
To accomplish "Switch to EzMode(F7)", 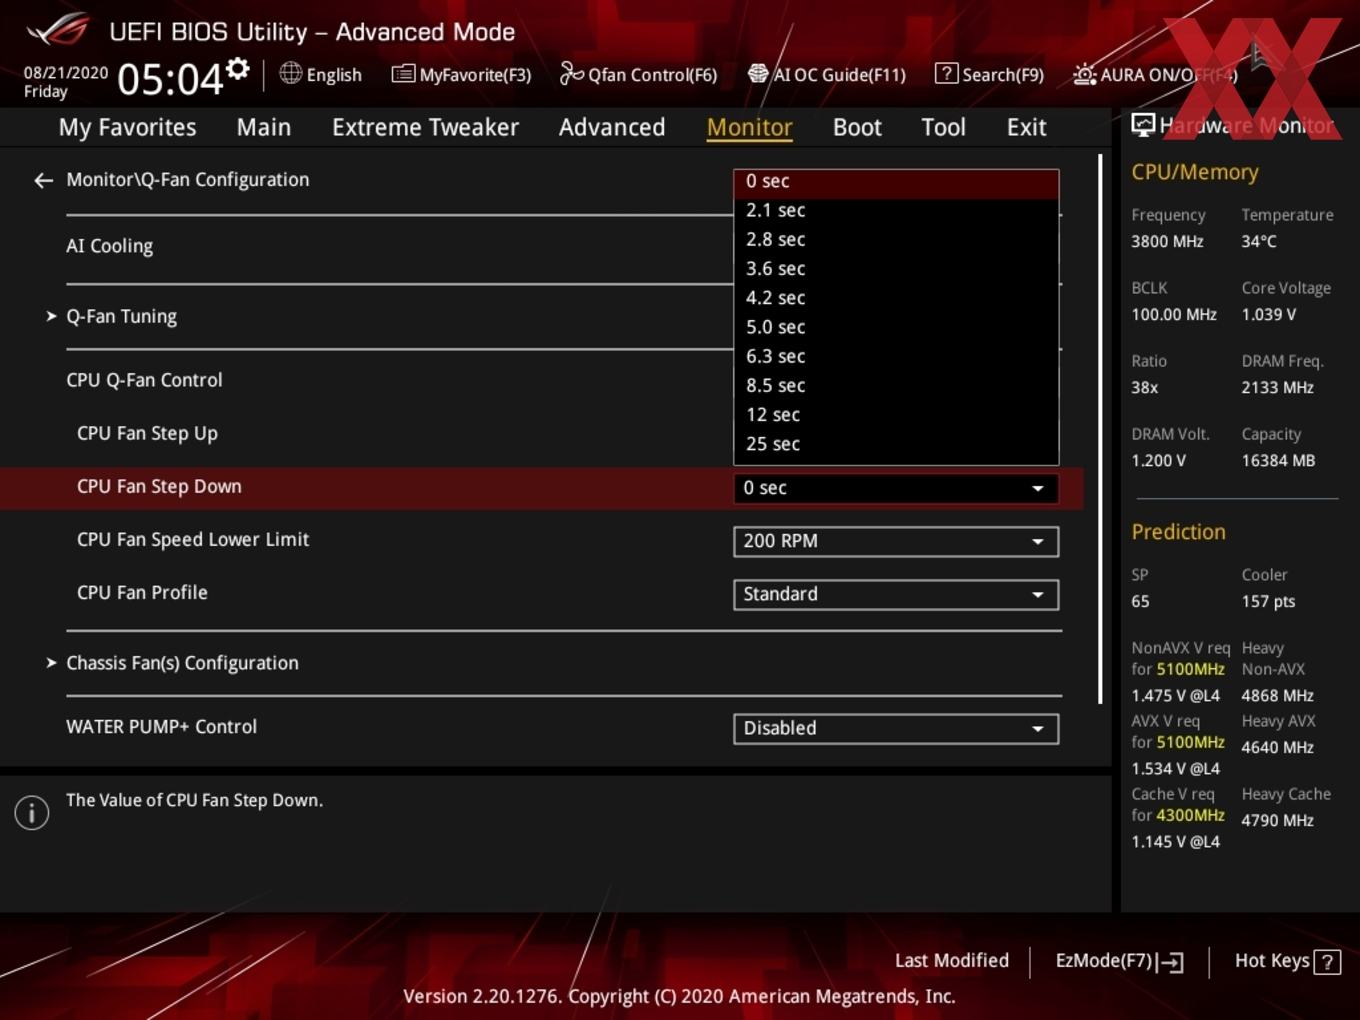I will pyautogui.click(x=1120, y=961).
